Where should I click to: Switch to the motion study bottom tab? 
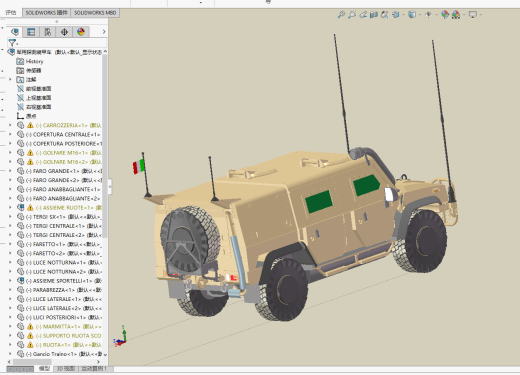(94, 369)
